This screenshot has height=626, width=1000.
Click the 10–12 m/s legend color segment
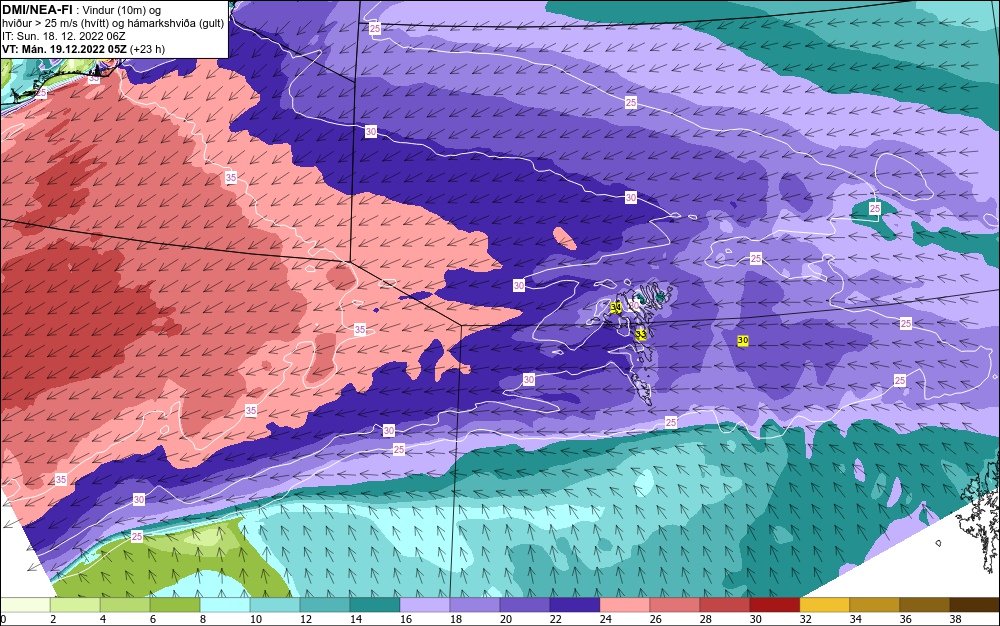click(275, 605)
